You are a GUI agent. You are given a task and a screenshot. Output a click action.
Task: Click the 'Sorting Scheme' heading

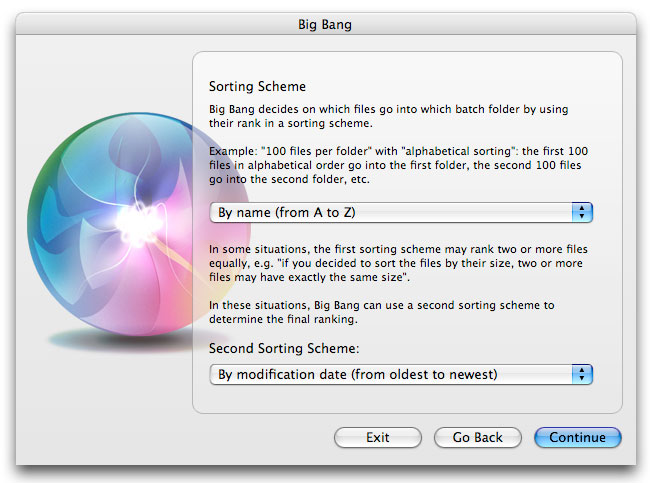coord(257,87)
